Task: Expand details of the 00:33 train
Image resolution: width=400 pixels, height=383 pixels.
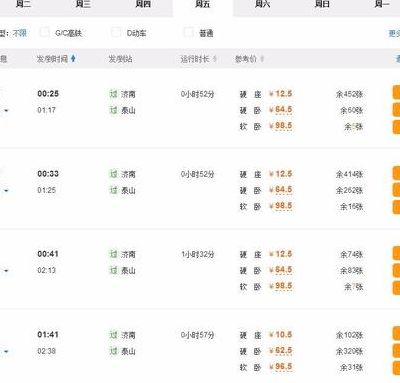Action: (x=6, y=191)
